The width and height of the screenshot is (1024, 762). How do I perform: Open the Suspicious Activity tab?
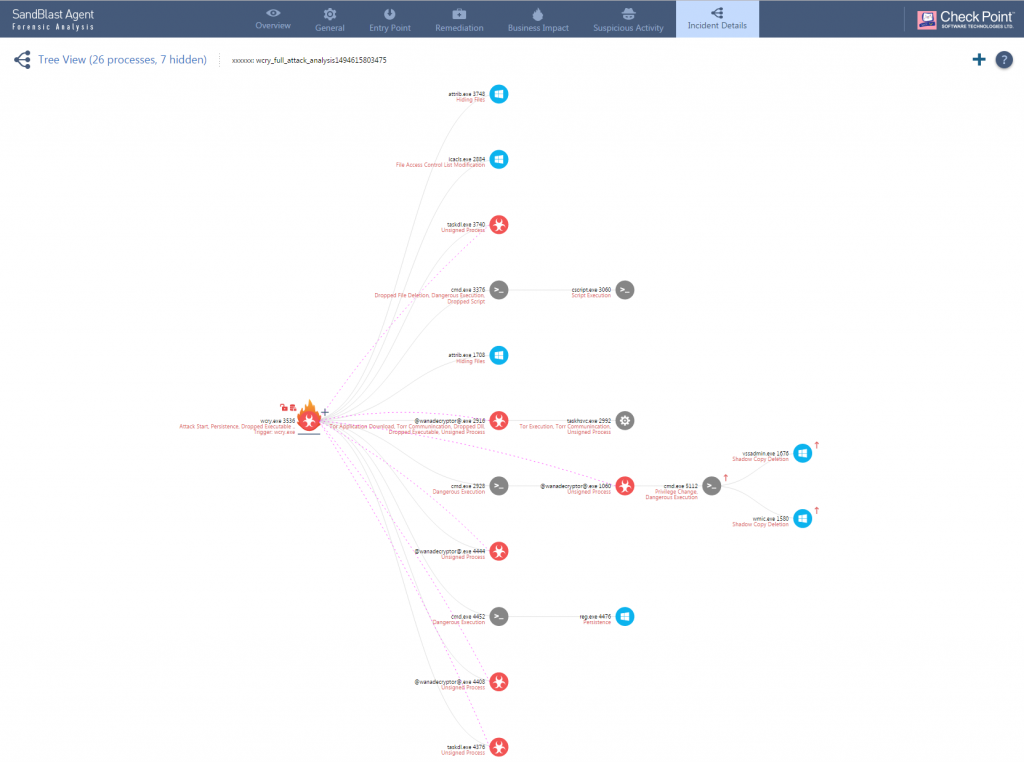tap(628, 19)
